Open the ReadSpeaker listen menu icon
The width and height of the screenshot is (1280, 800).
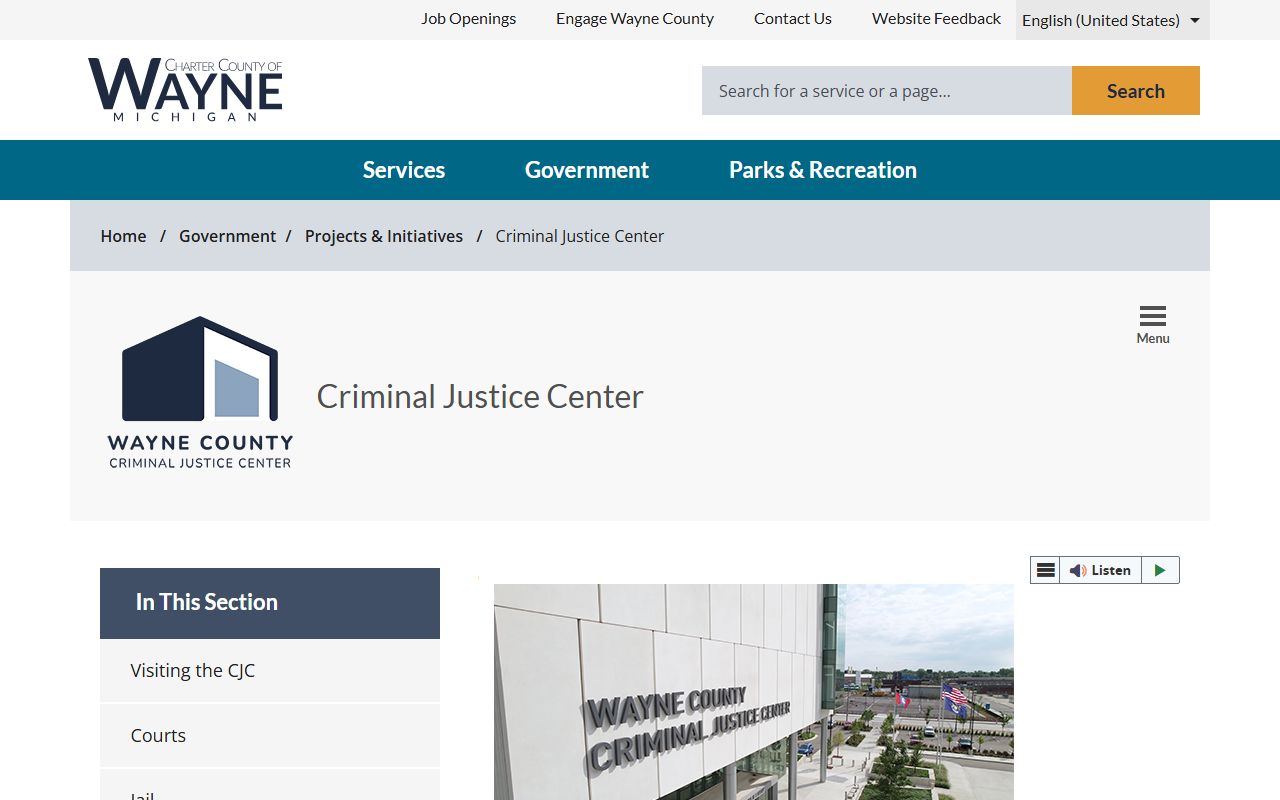1045,570
